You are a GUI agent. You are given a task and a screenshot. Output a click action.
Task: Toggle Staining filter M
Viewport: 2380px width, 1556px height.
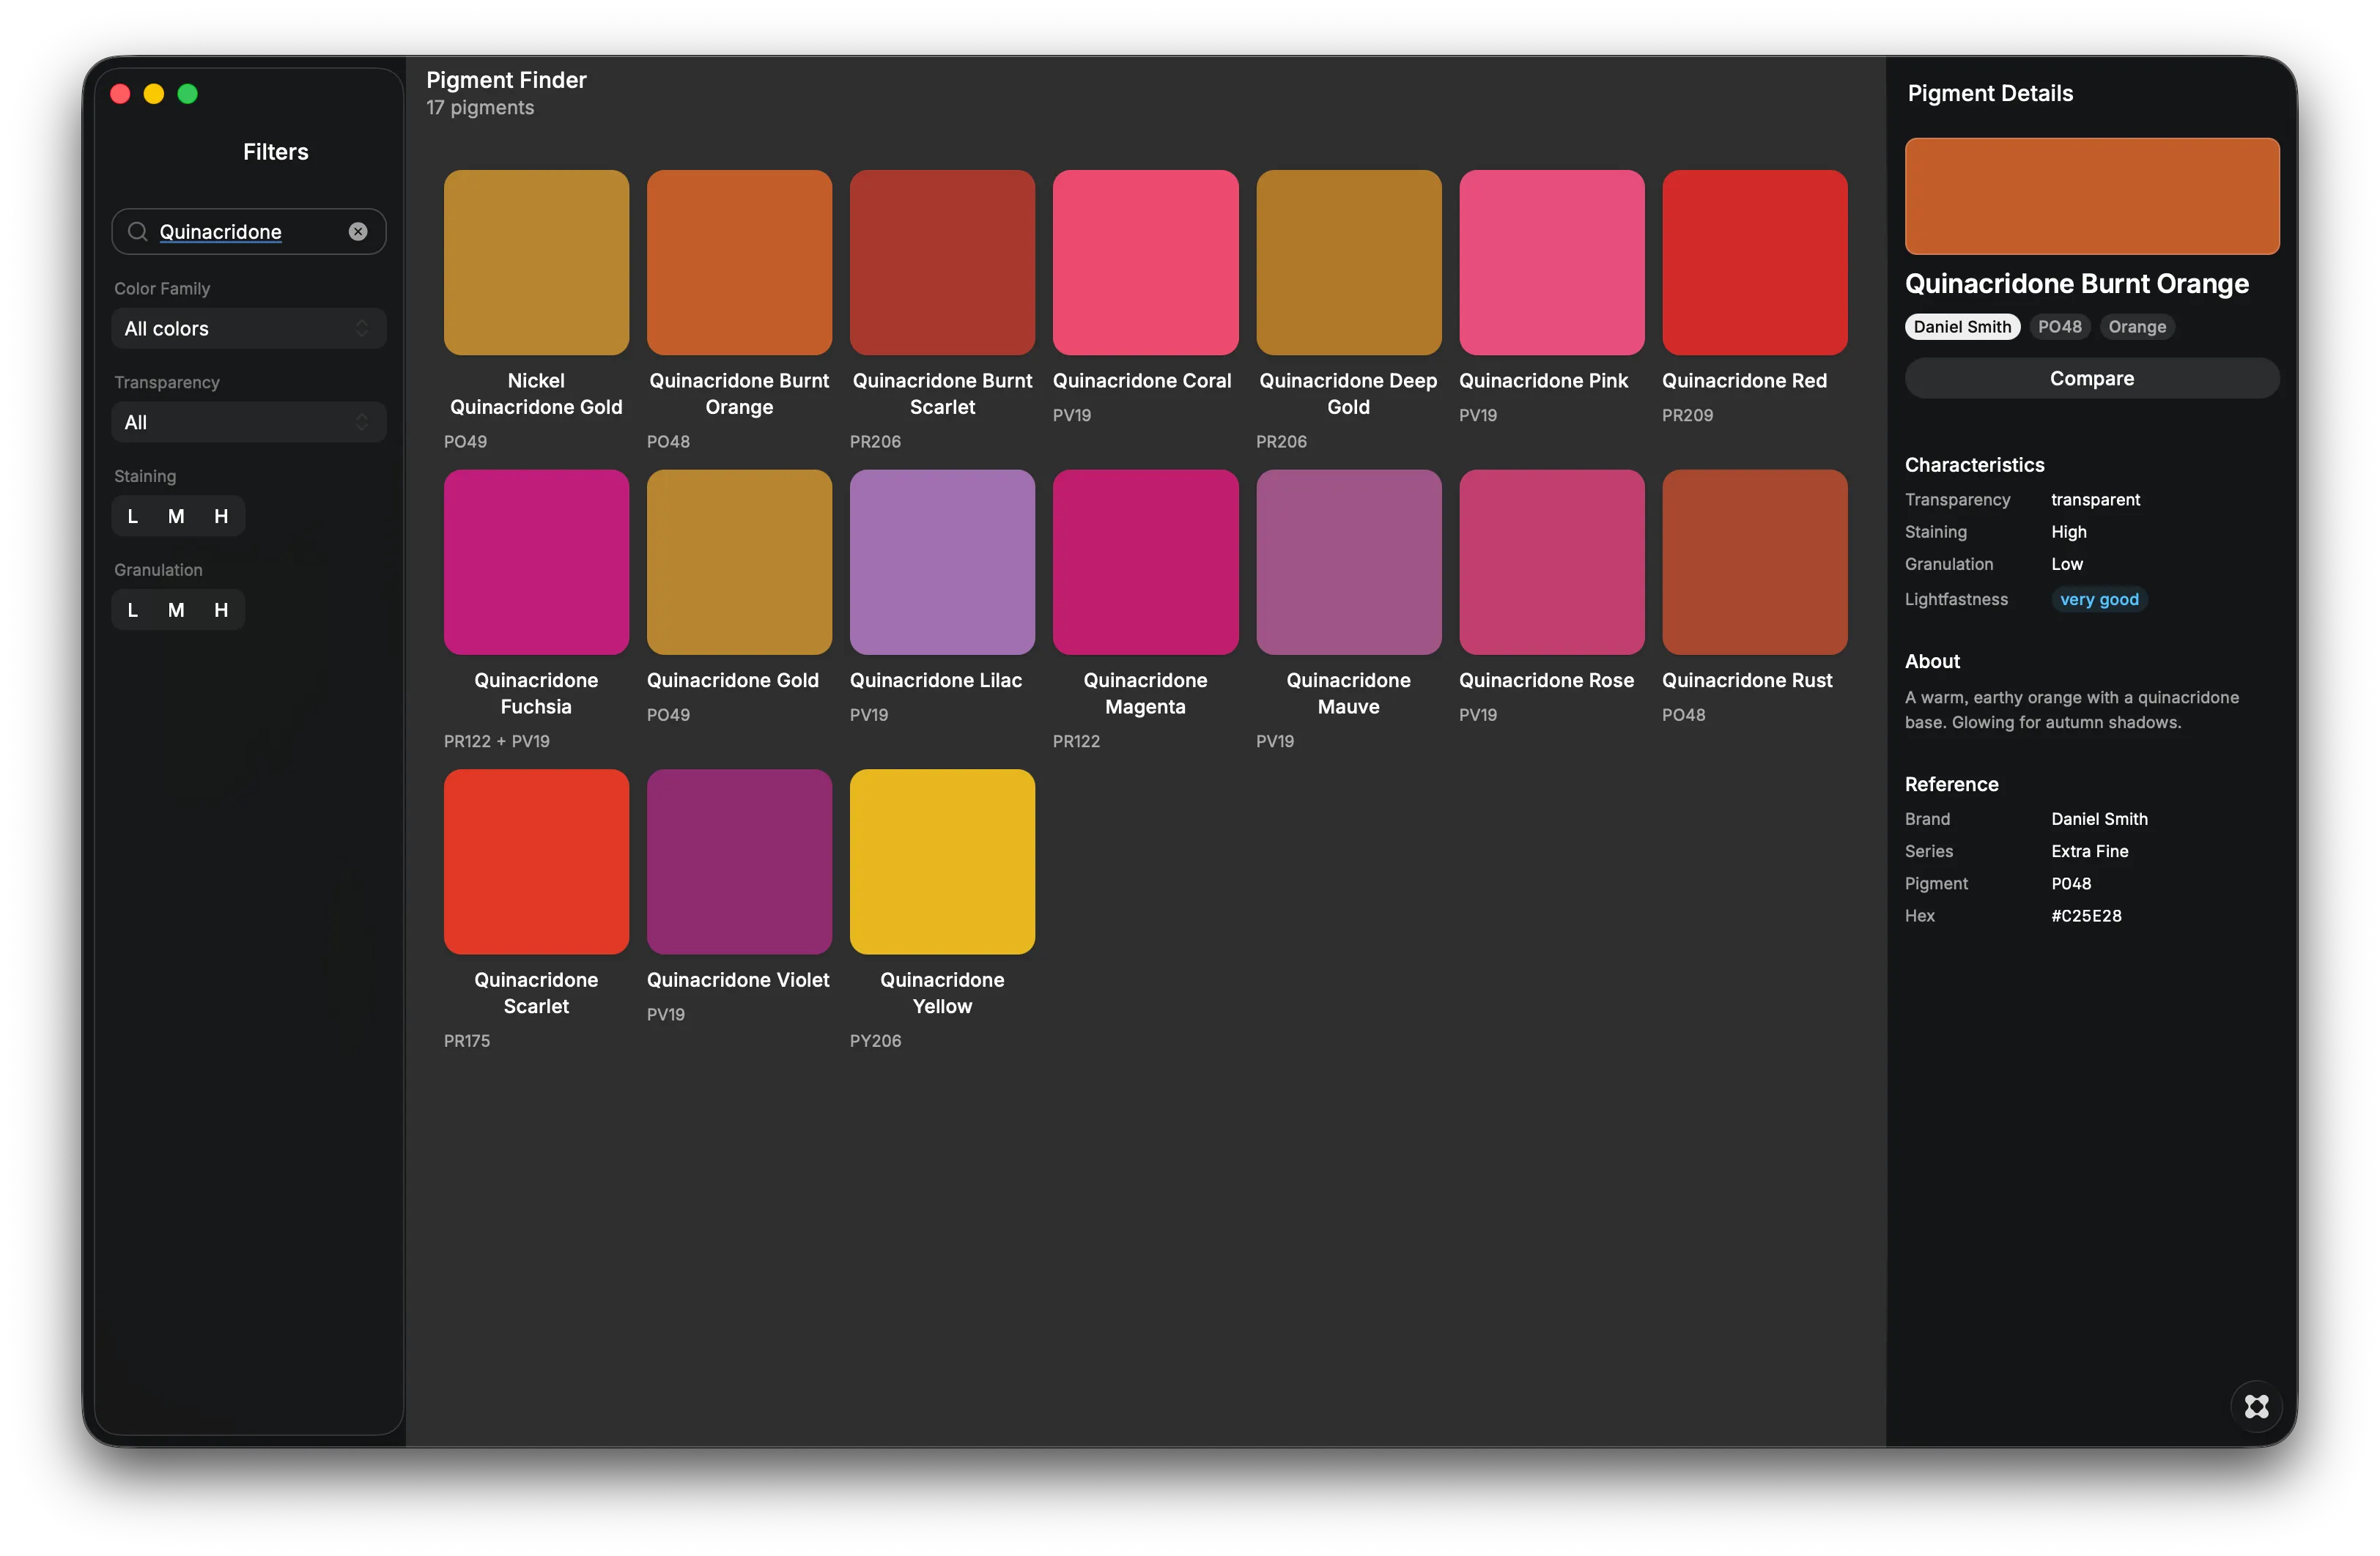176,516
